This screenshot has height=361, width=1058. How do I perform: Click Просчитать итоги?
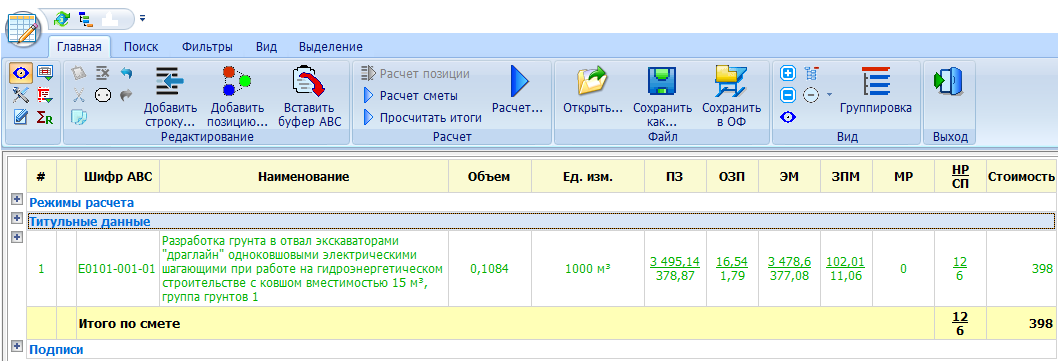(x=422, y=117)
